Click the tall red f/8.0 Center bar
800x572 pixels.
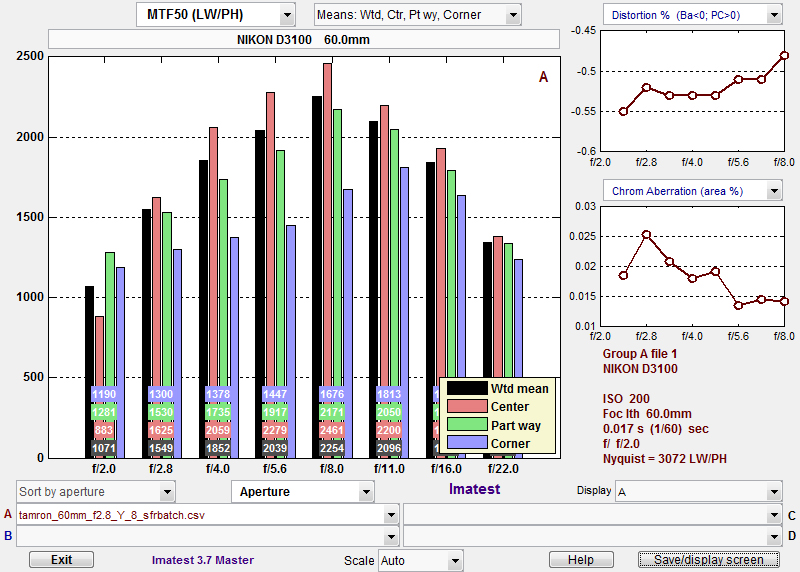point(327,260)
